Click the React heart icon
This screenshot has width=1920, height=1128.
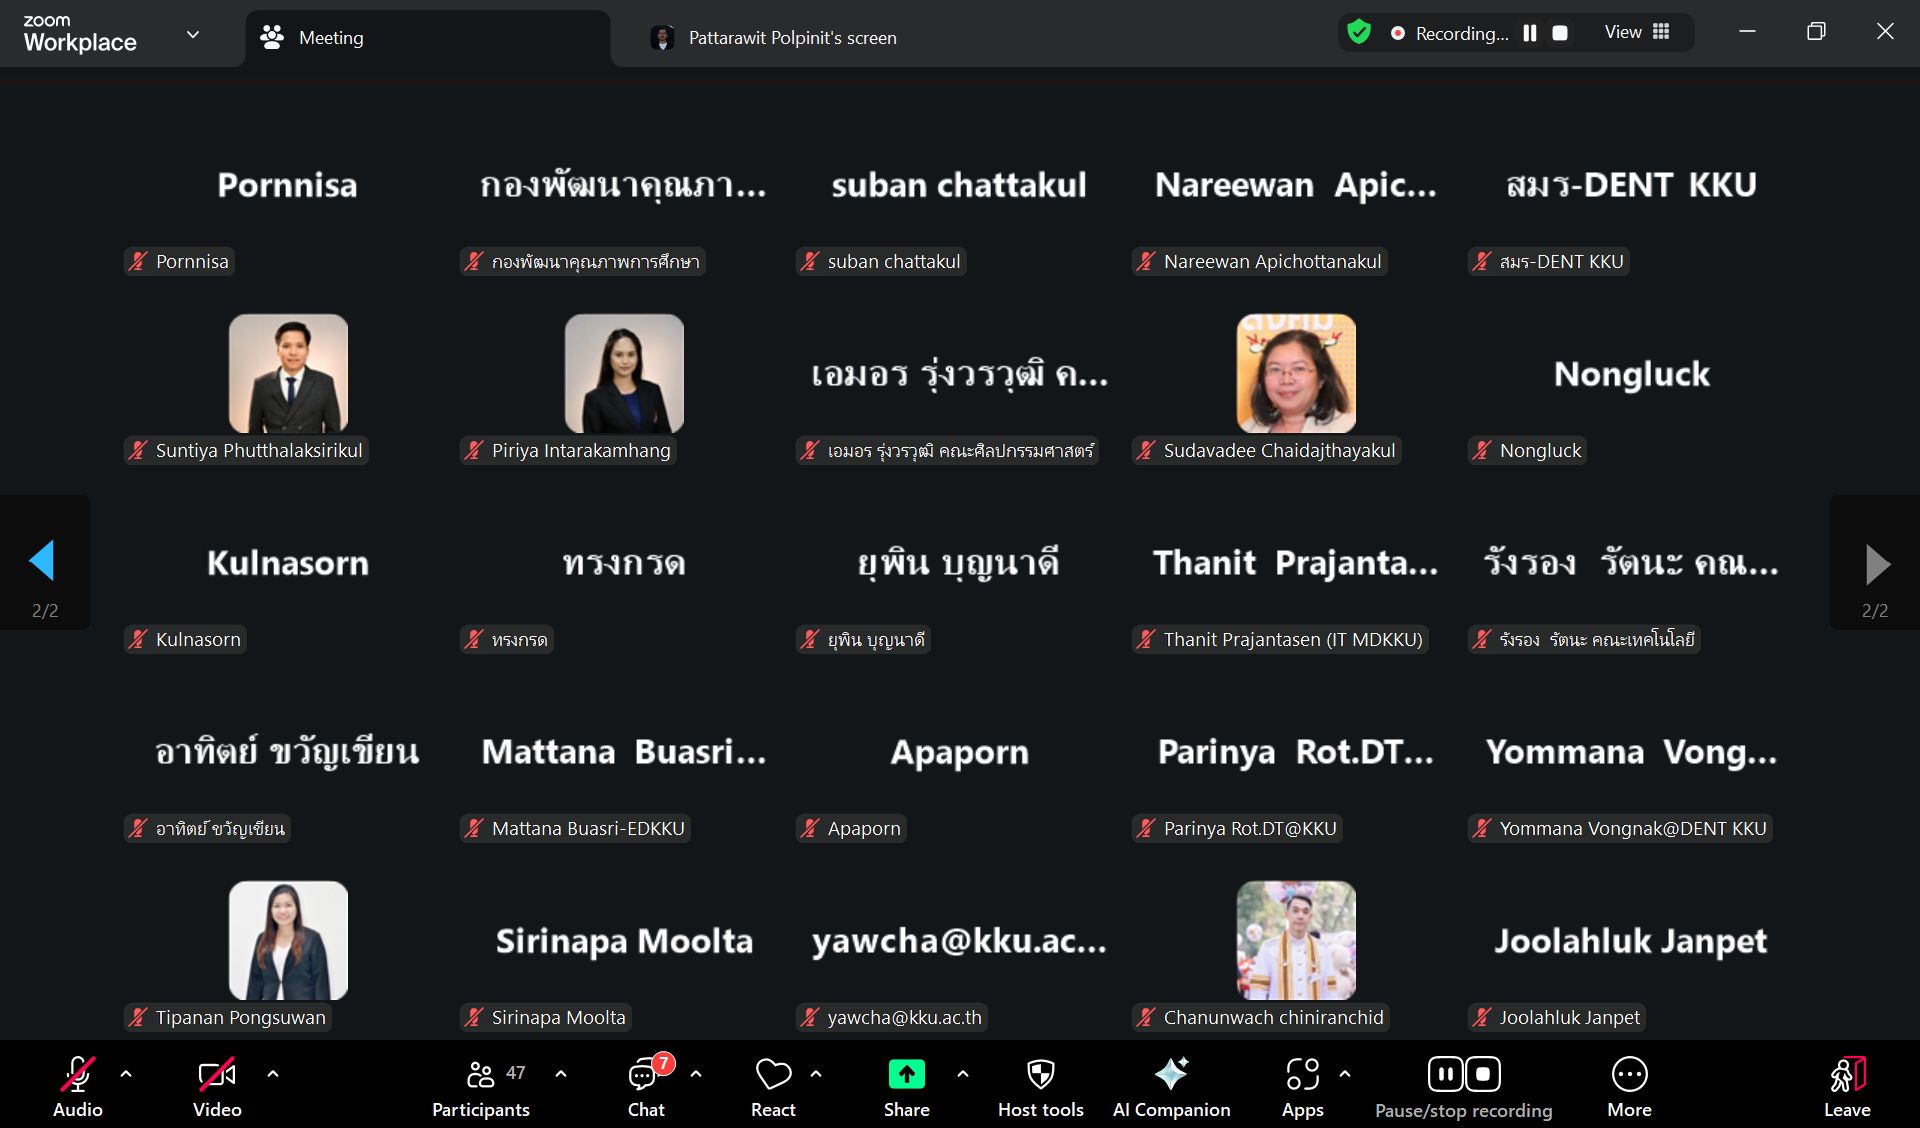[773, 1075]
